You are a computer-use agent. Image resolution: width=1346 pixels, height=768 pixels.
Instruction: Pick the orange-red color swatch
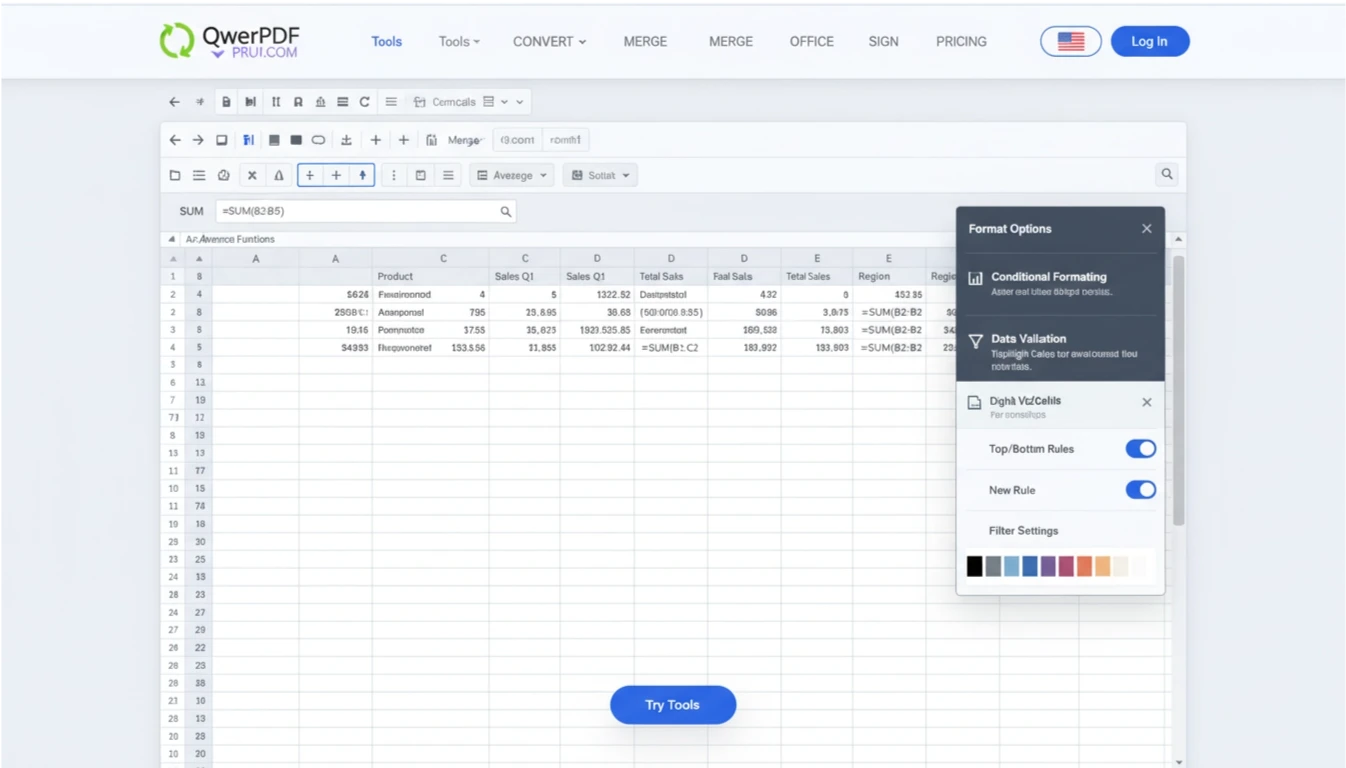pos(1085,567)
